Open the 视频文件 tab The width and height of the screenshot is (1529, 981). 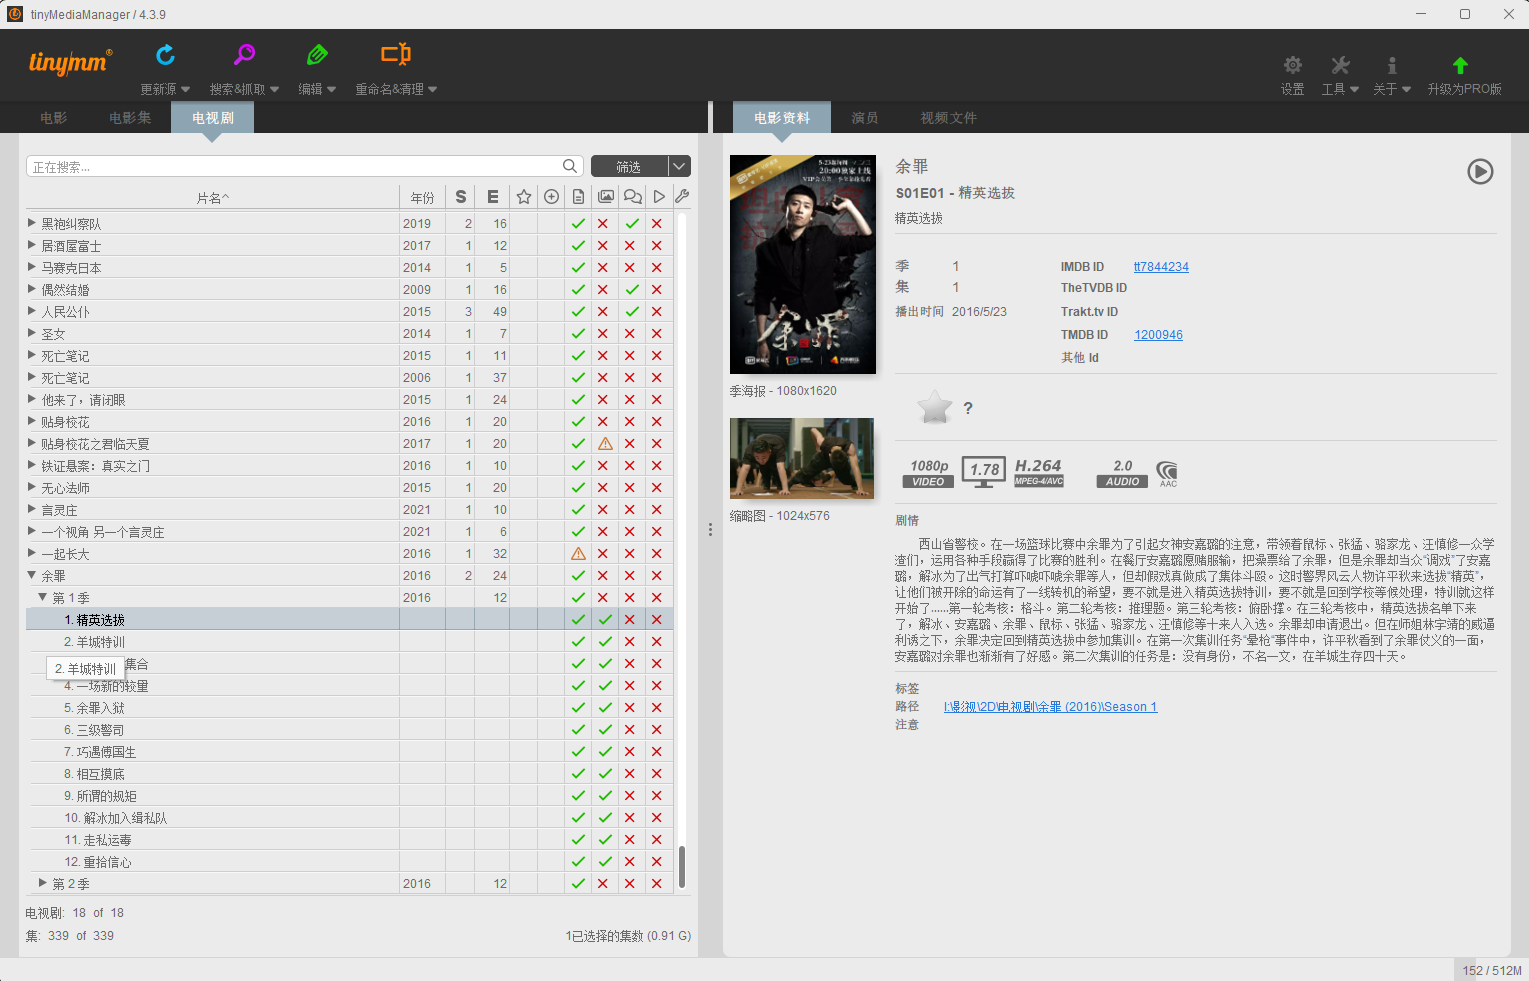[x=948, y=118]
